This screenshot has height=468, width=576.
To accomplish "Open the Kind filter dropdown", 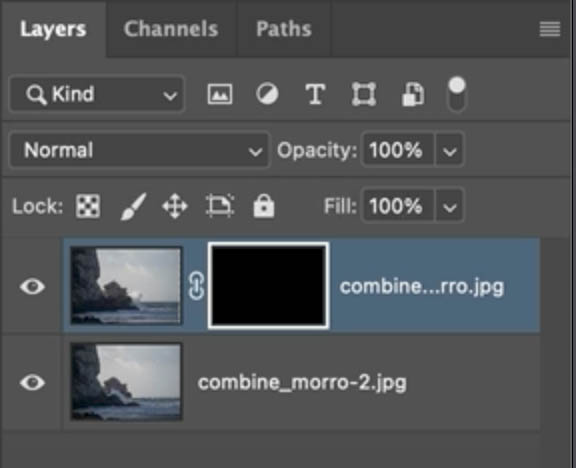I will point(97,94).
